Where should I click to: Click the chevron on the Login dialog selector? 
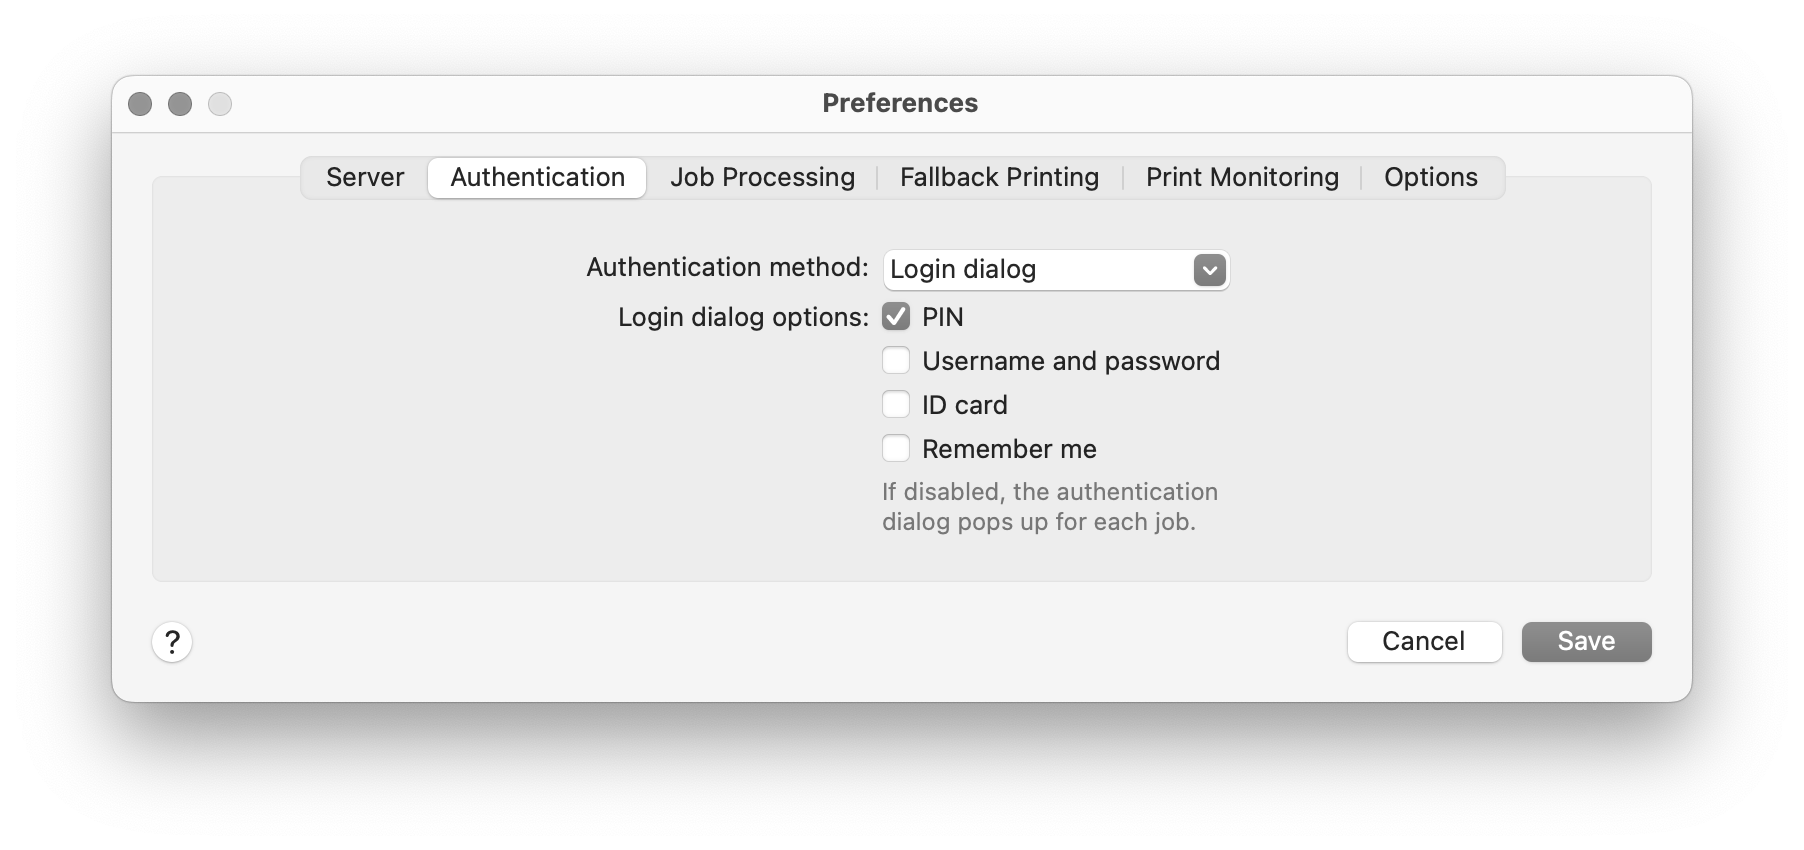coord(1208,269)
